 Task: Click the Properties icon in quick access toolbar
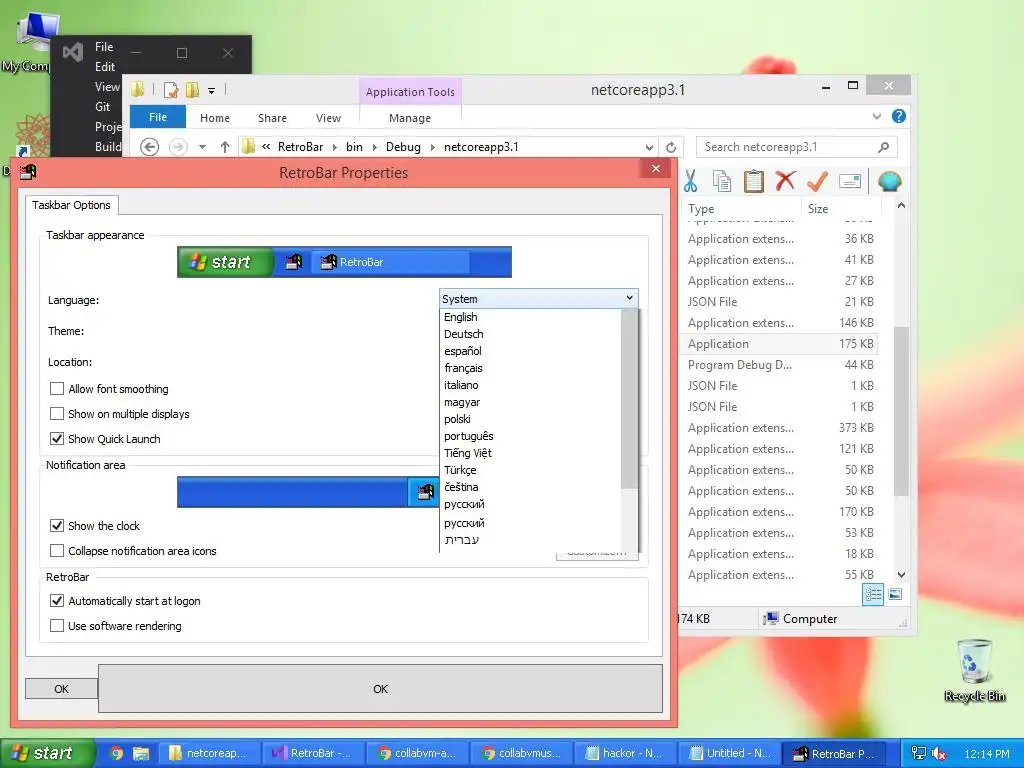[x=171, y=90]
